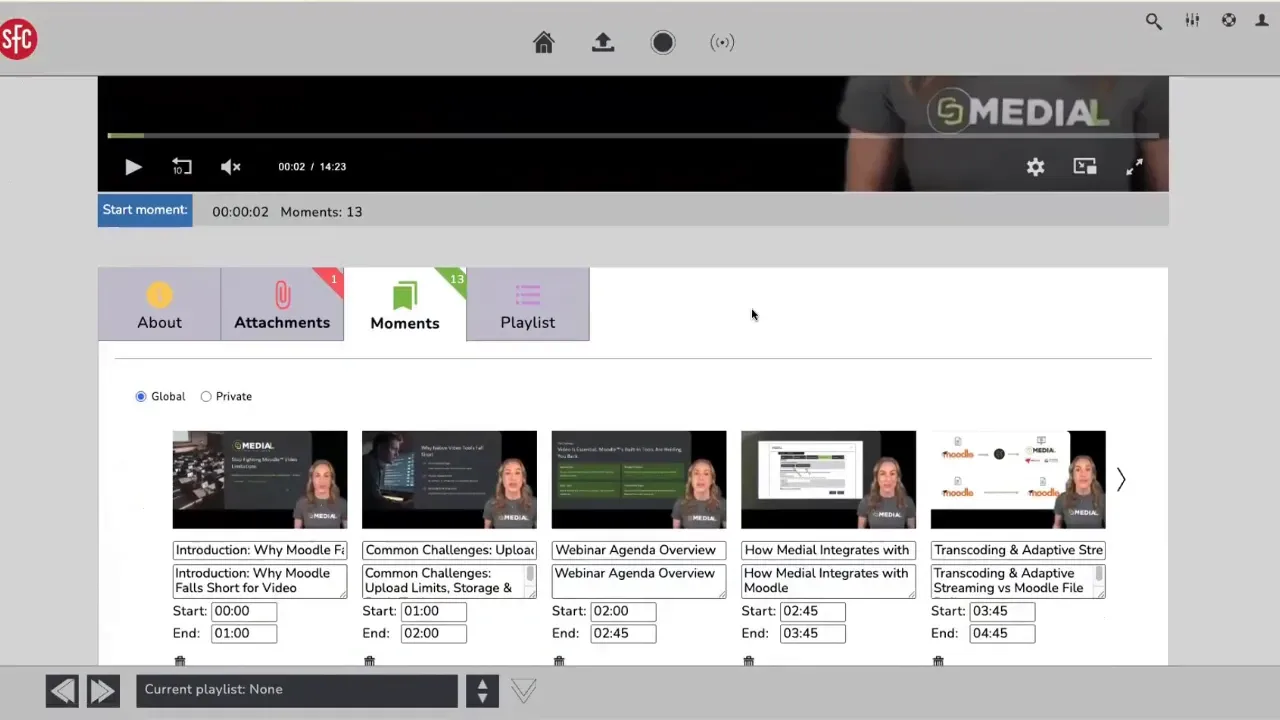This screenshot has height=720, width=1280.
Task: Open the upload media icon
Action: pos(603,42)
